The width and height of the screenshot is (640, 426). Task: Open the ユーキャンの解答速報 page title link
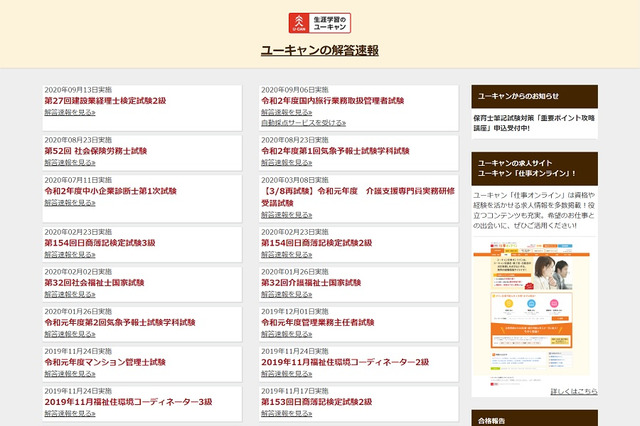click(x=320, y=50)
